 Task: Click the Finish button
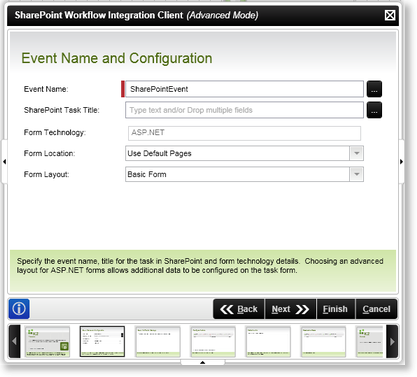(336, 309)
